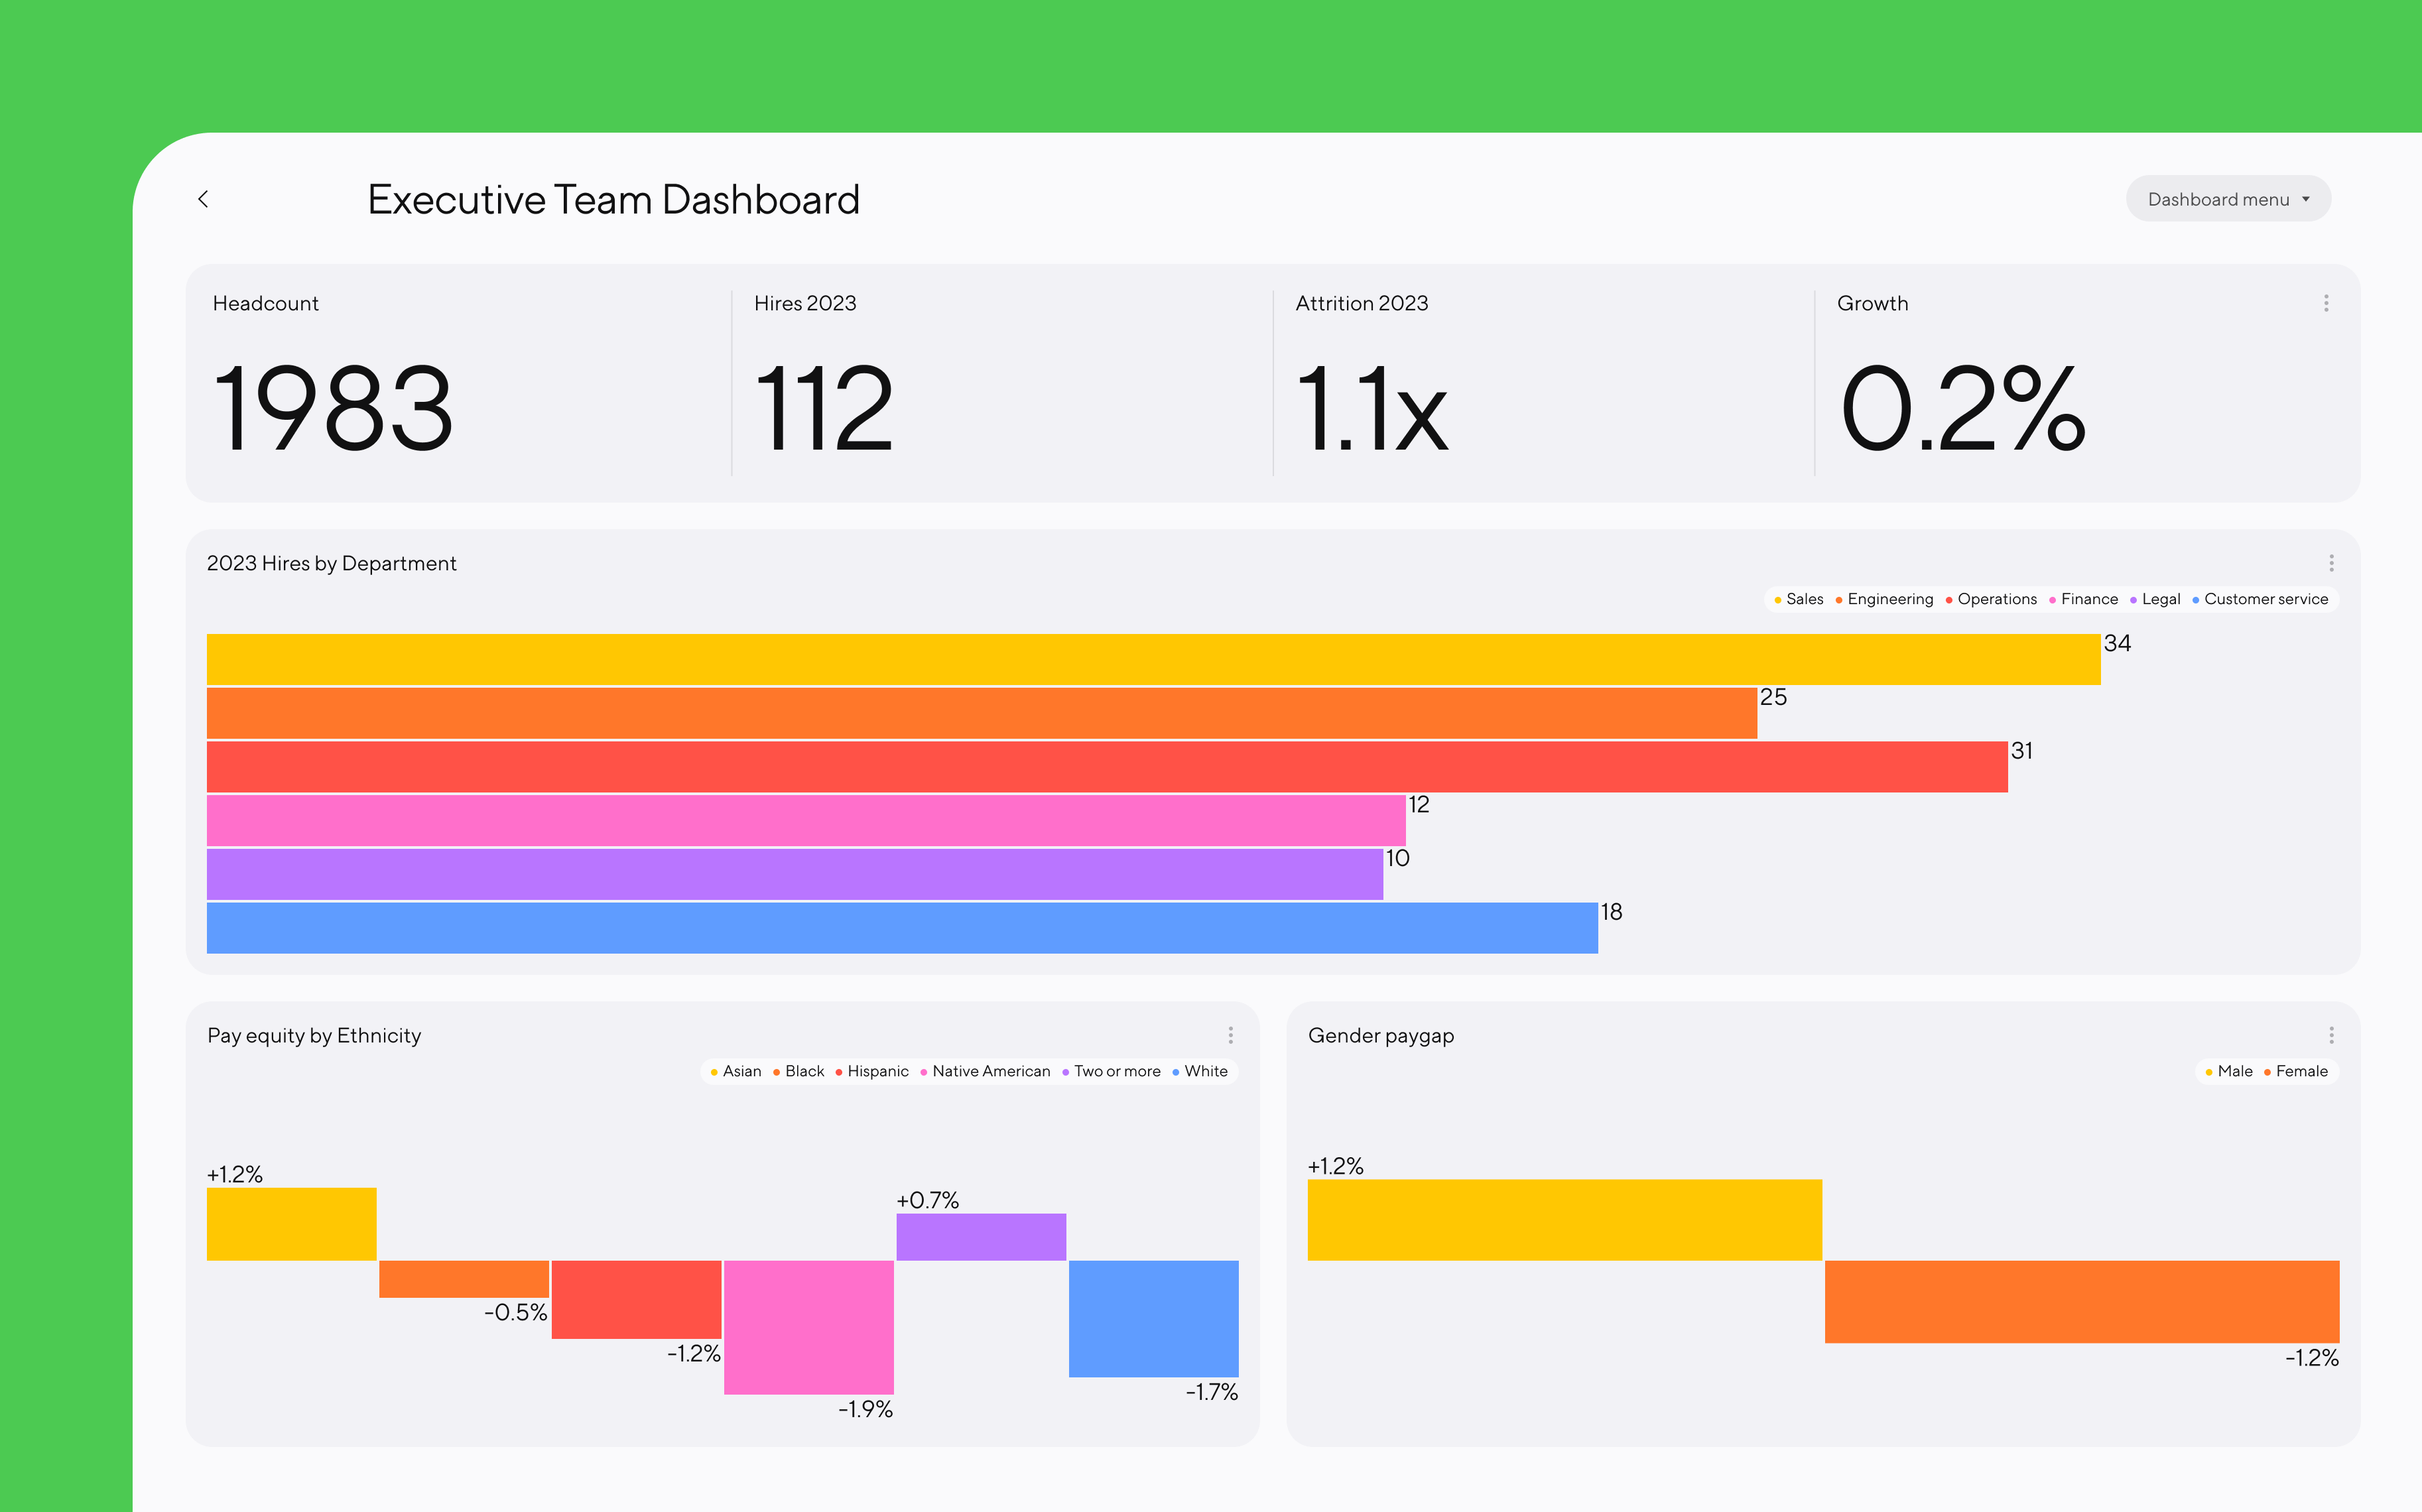
Task: Open kebab menu on Growth metrics card
Action: [x=2326, y=303]
